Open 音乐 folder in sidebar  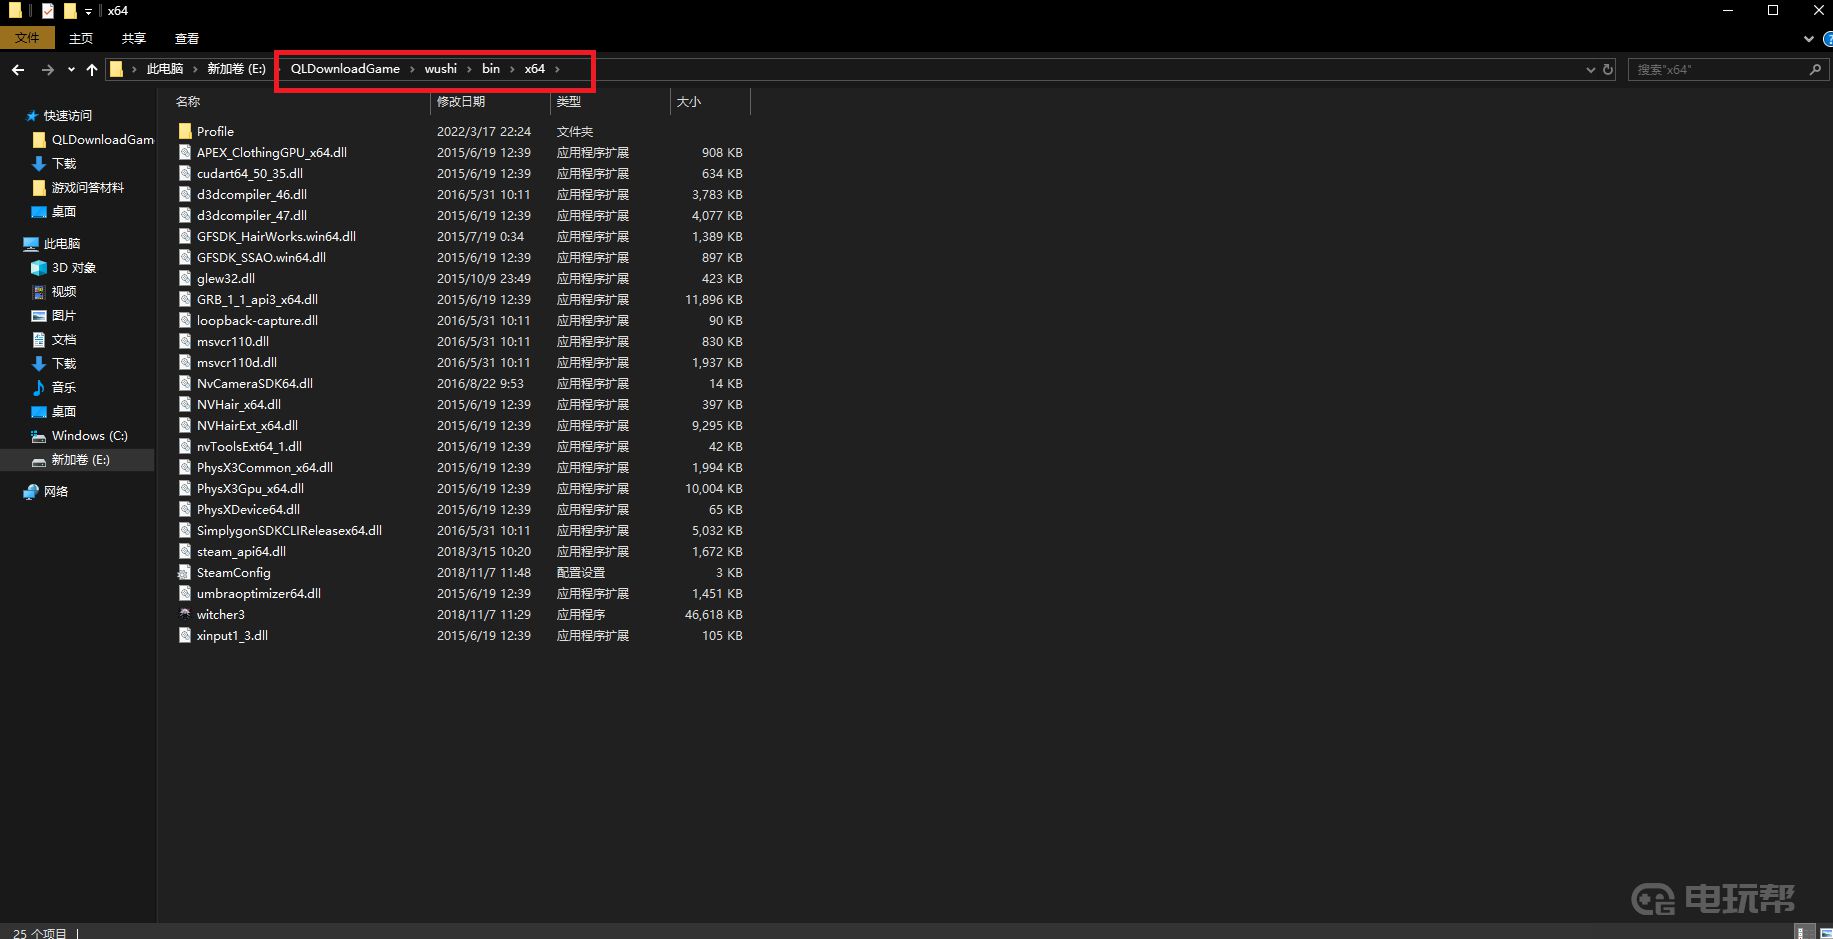coord(64,387)
